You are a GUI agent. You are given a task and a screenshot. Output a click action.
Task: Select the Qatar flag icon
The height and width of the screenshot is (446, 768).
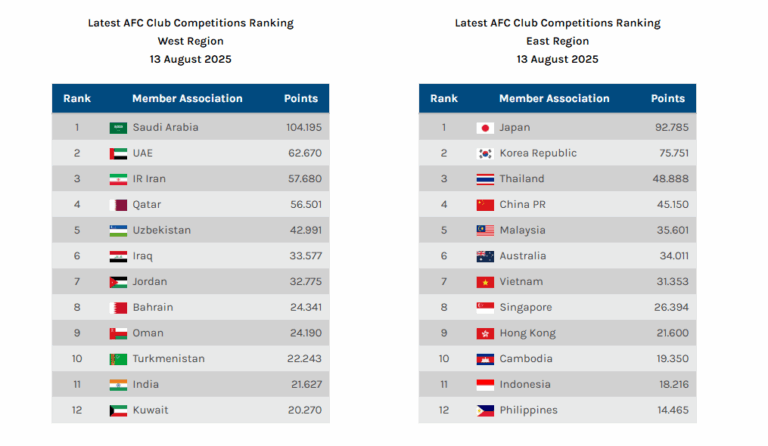(x=118, y=205)
